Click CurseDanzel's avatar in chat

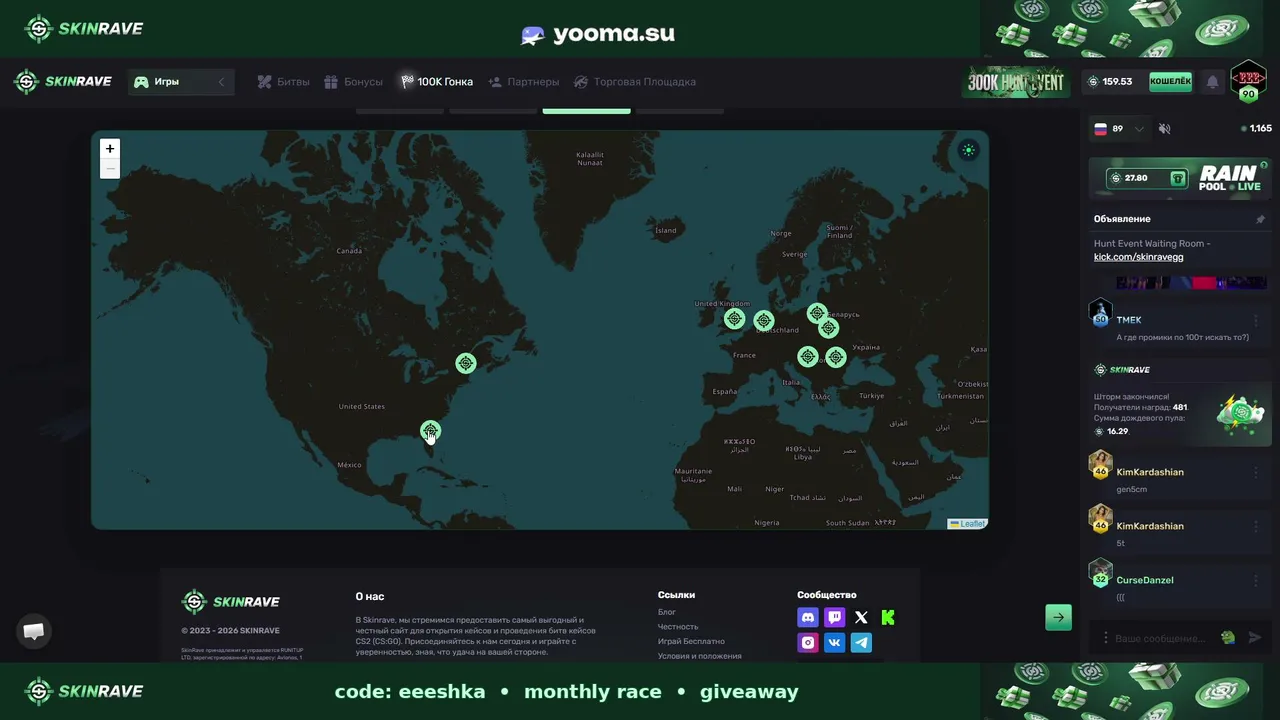click(x=1100, y=573)
